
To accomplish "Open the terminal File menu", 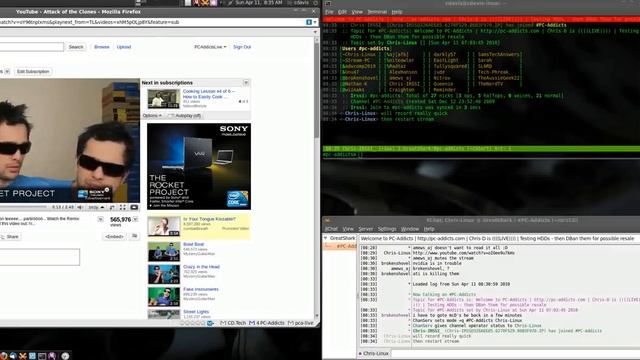I will [329, 12].
